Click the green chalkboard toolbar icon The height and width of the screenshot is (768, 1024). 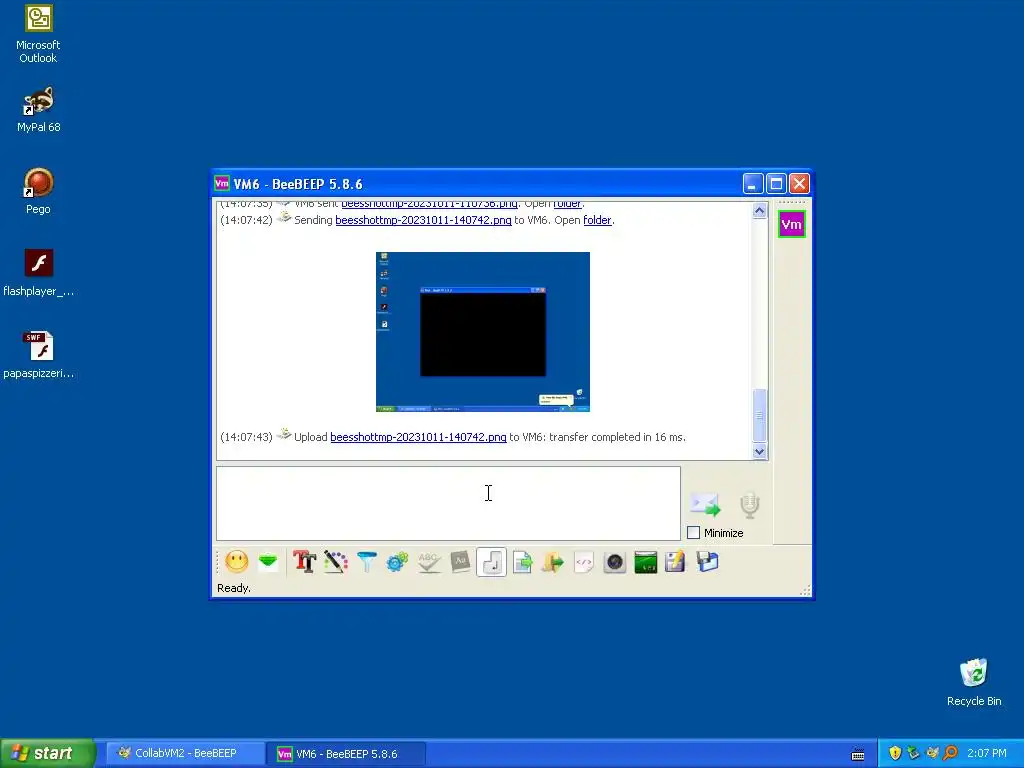[645, 562]
